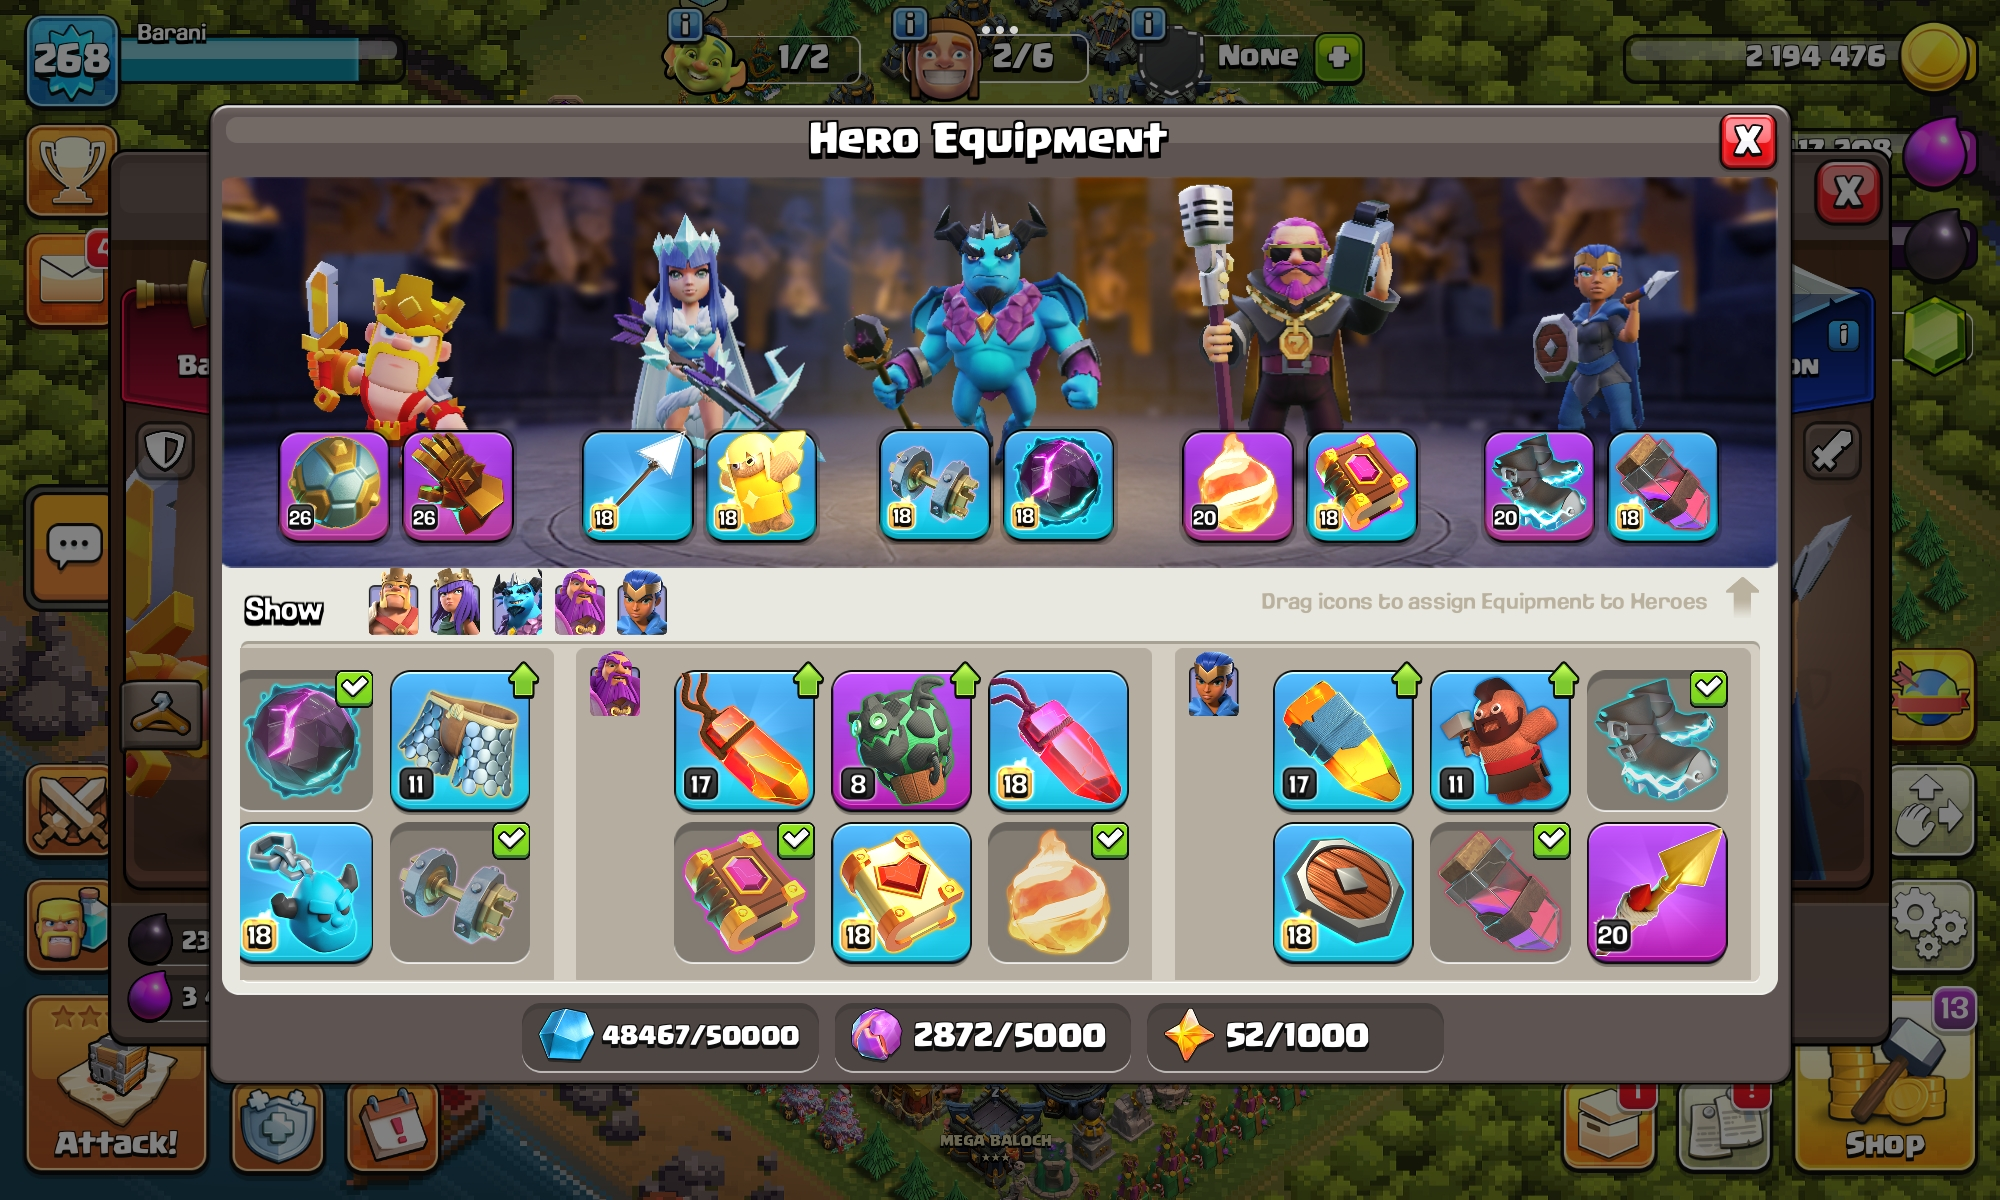Viewport: 2000px width, 1200px height.
Task: Select the Frozen Arrow equipment slot
Action: click(637, 486)
